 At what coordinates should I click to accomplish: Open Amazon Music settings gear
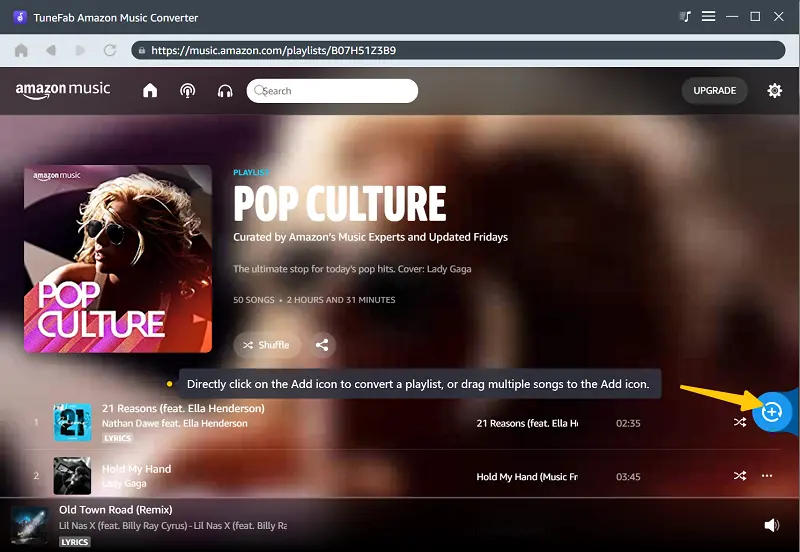(x=774, y=90)
